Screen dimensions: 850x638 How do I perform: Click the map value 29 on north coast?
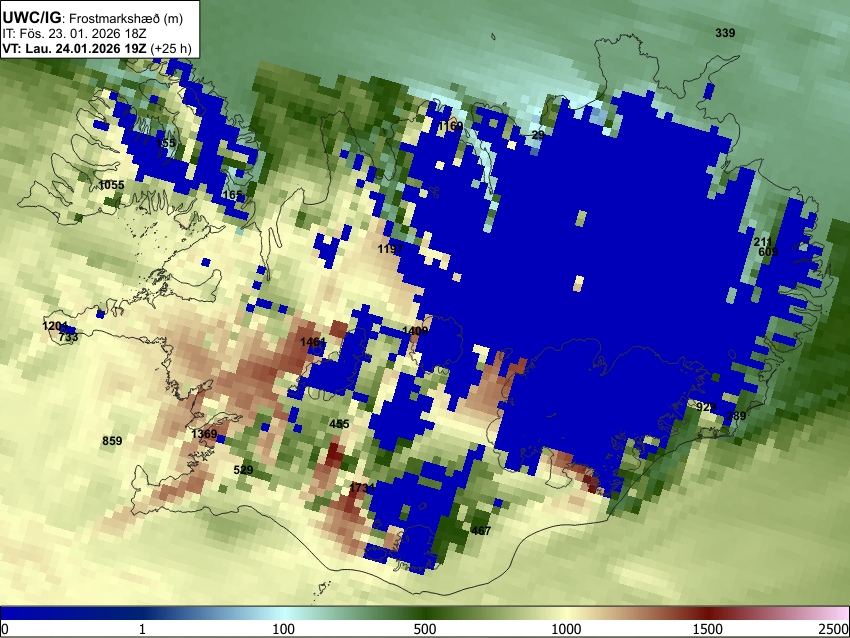pos(538,134)
